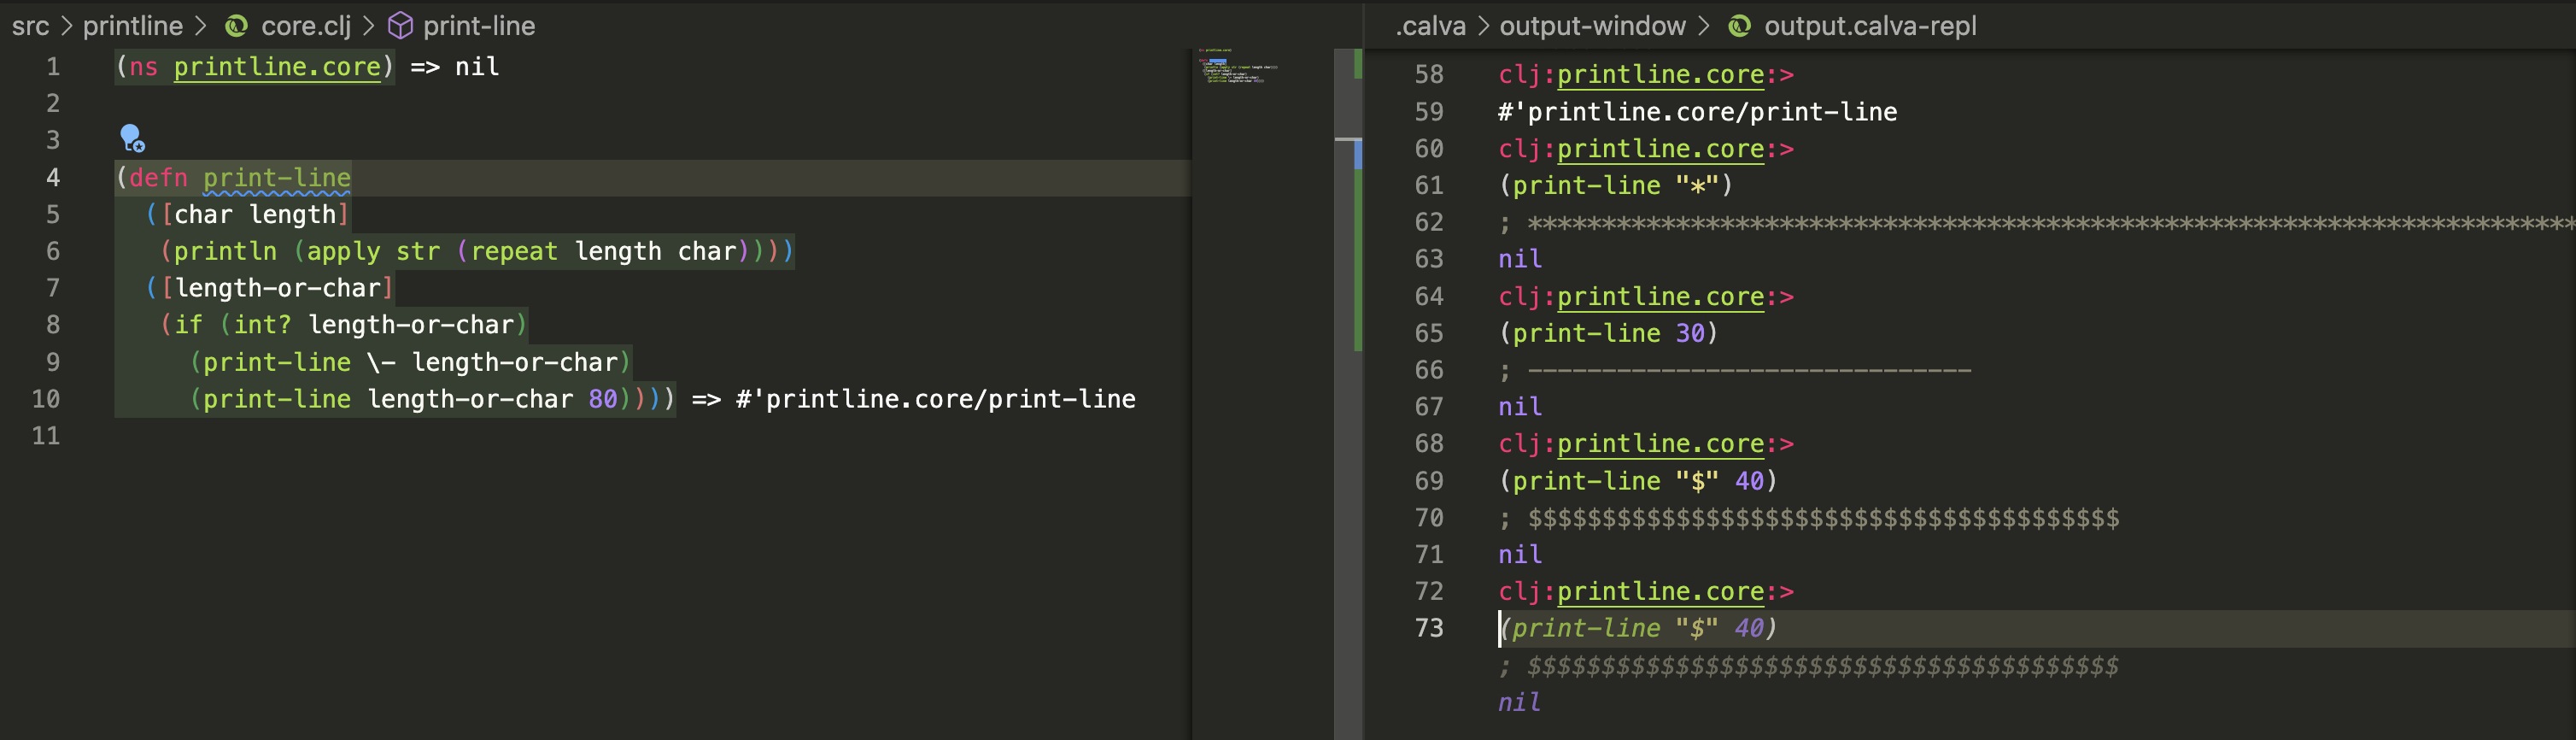Click printline.core prompt link on line 58
Viewport: 2576px width, 740px height.
1660,75
